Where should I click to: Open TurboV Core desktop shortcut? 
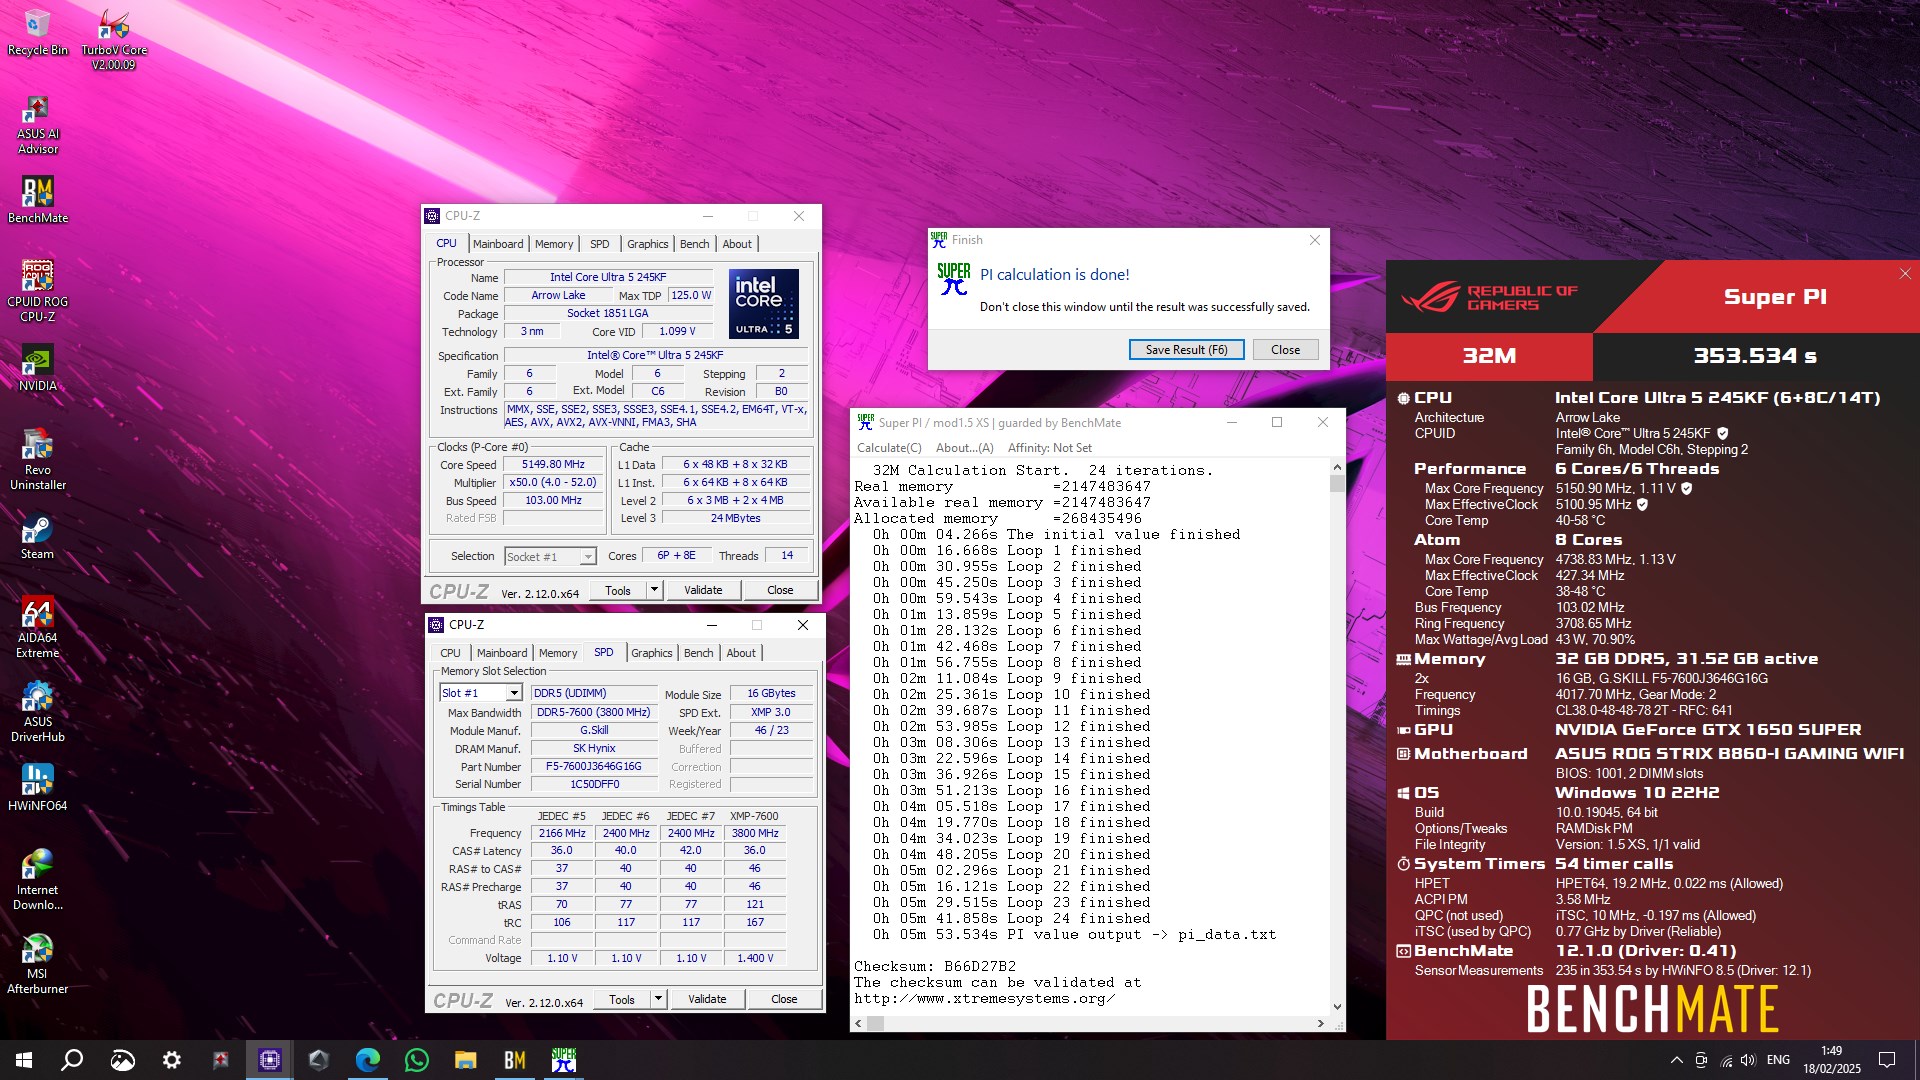pyautogui.click(x=113, y=40)
